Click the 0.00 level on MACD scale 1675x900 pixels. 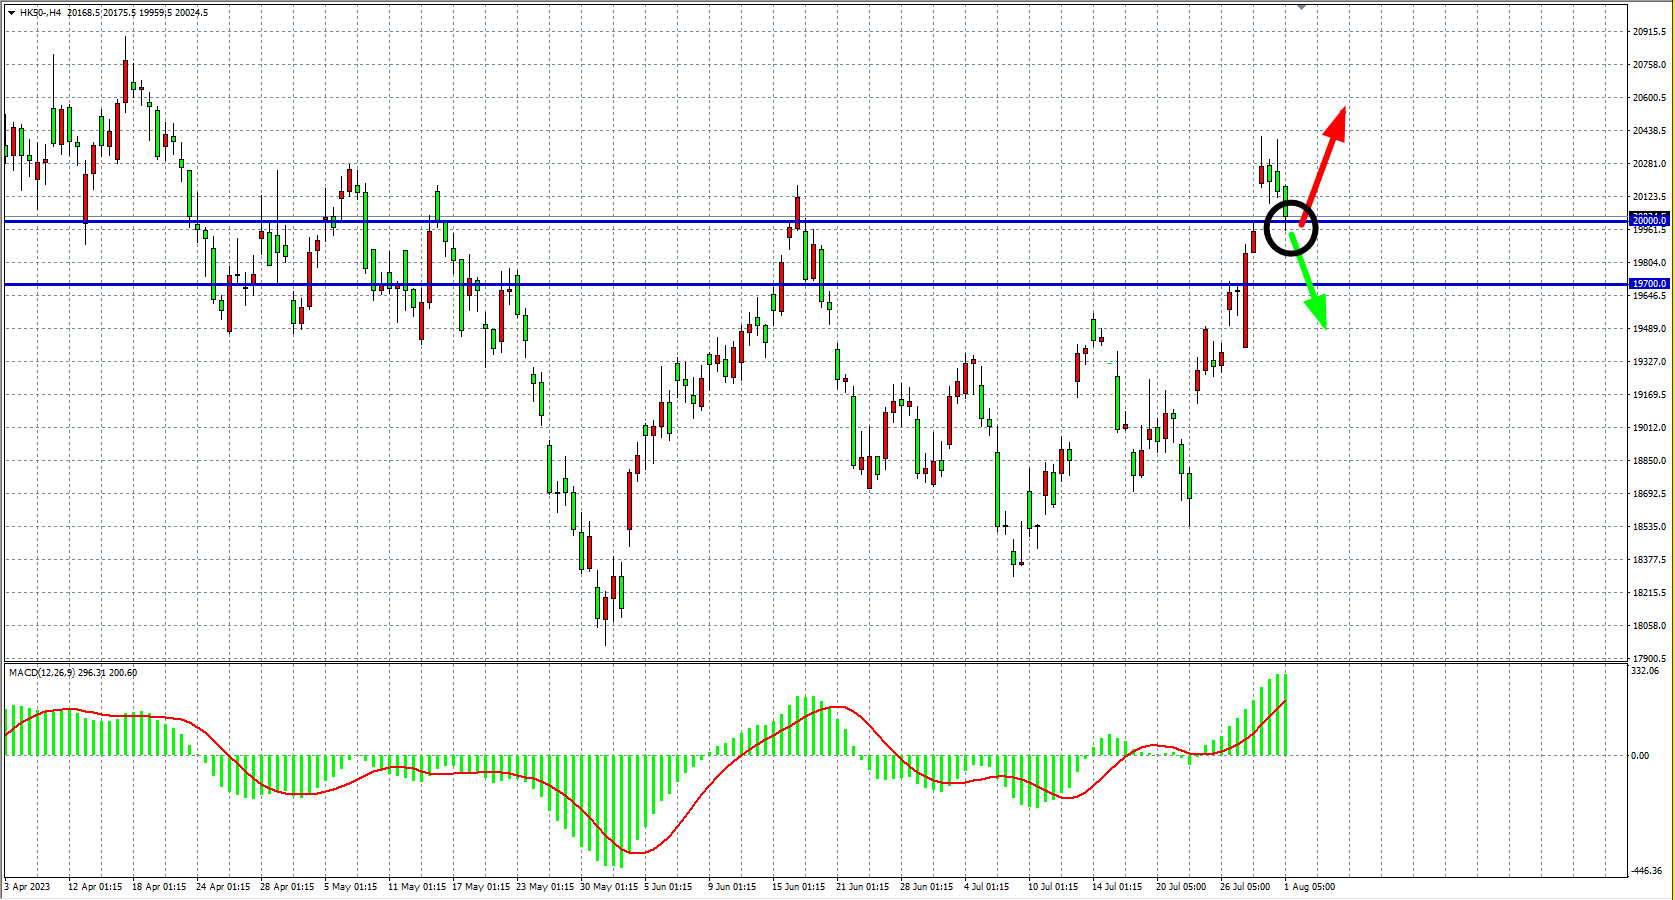coord(1640,756)
